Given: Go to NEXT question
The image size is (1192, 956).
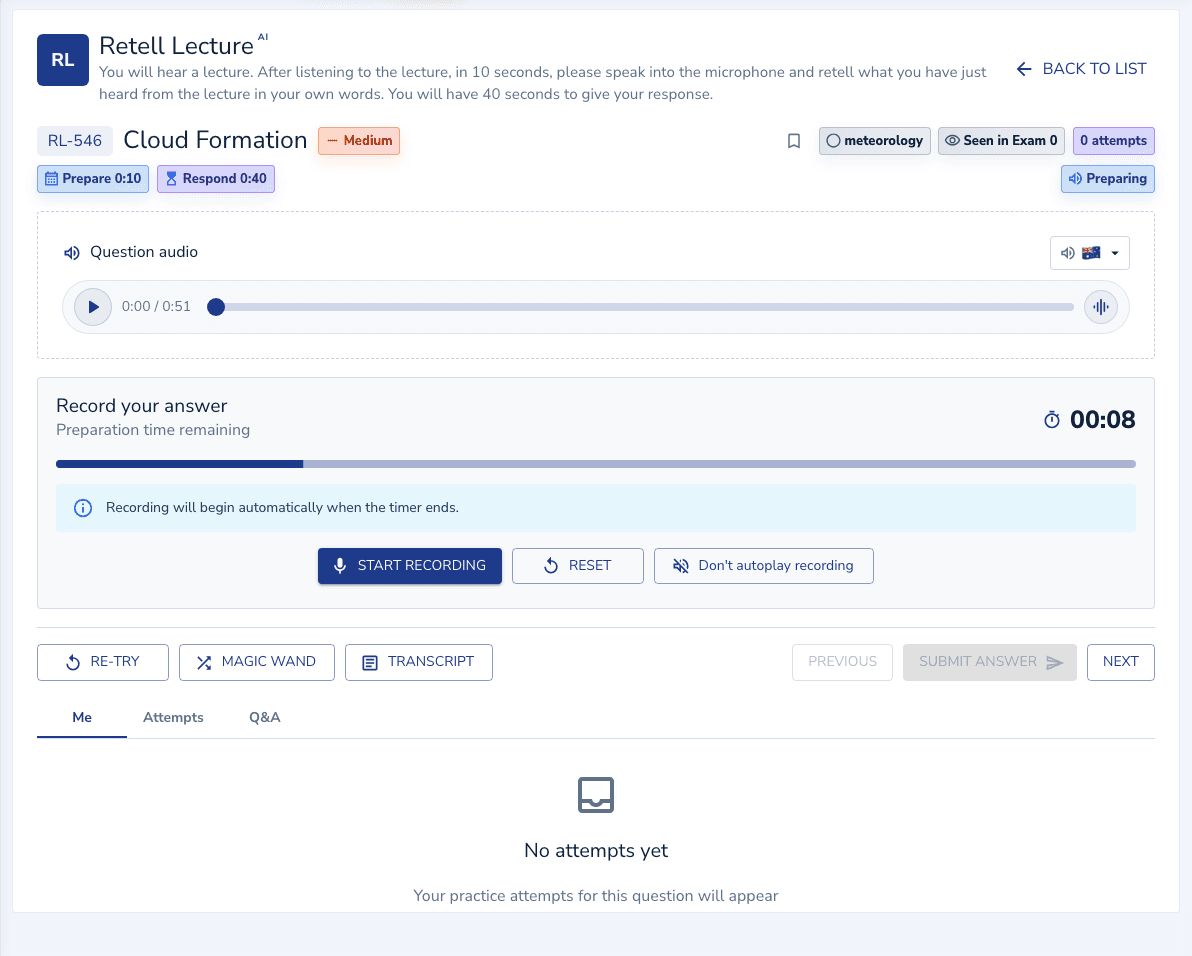Looking at the screenshot, I should tap(1121, 663).
